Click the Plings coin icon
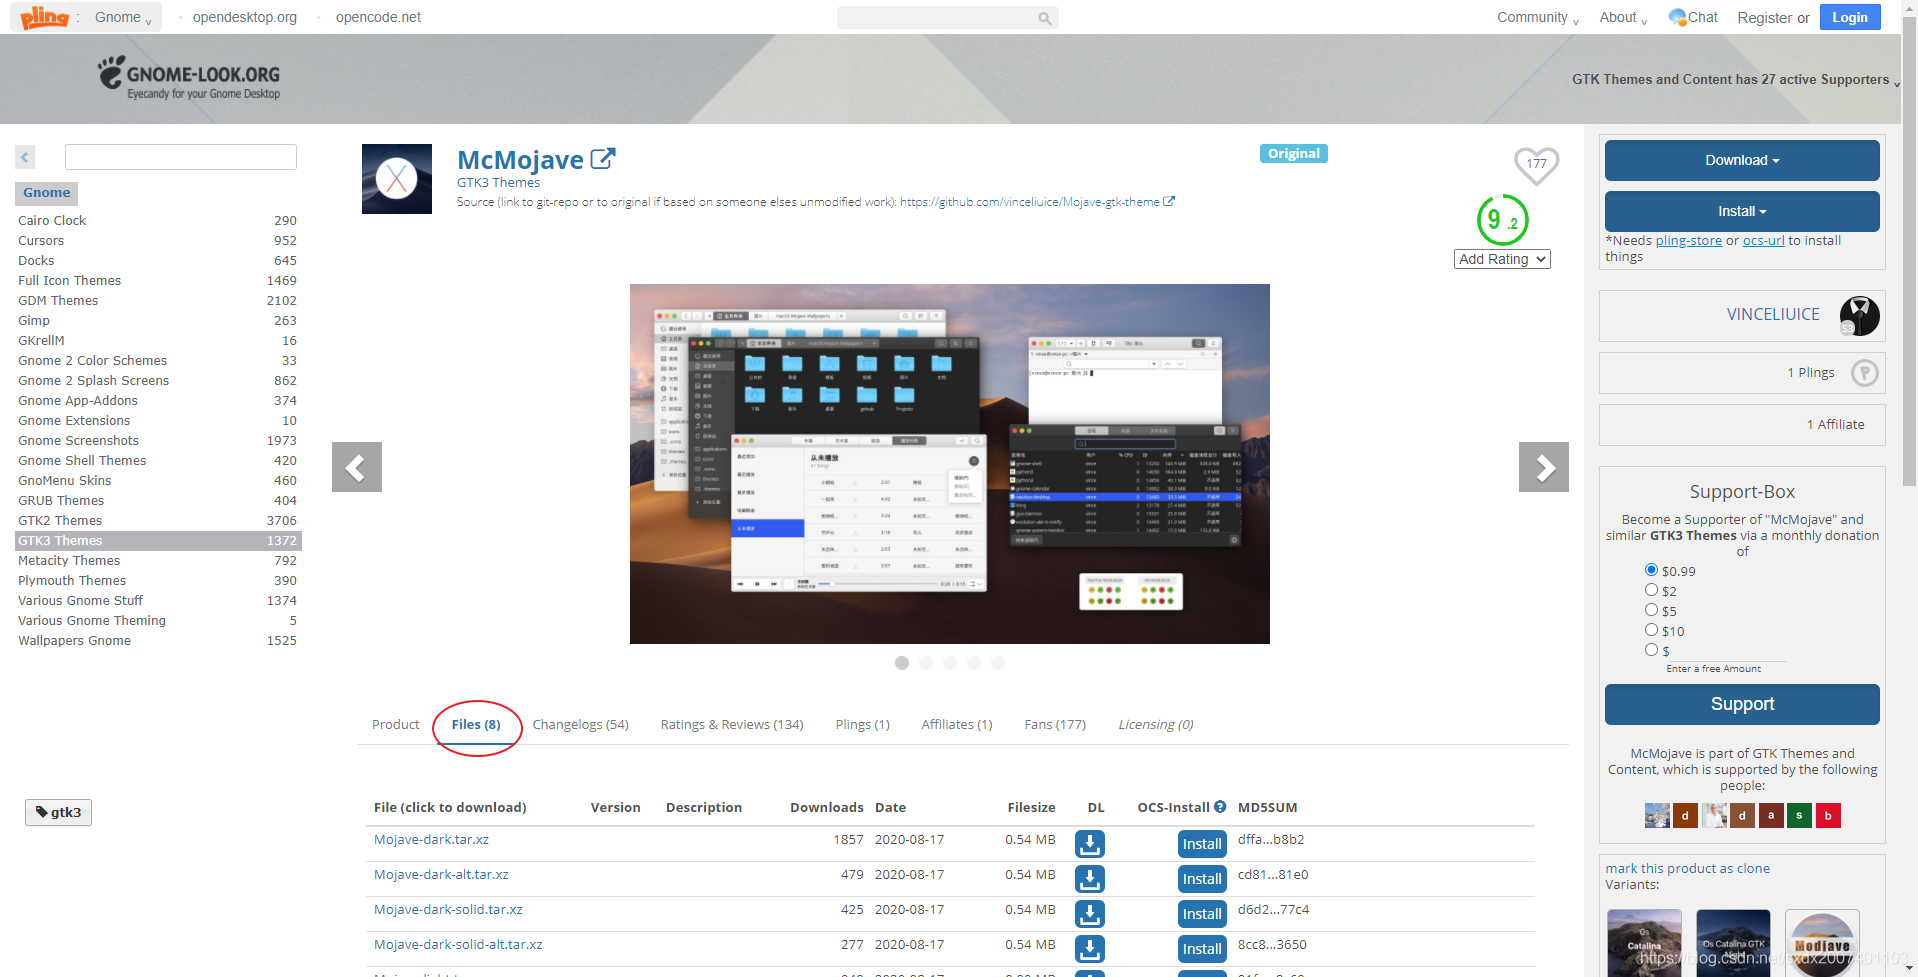The height and width of the screenshot is (977, 1918). (x=1864, y=373)
